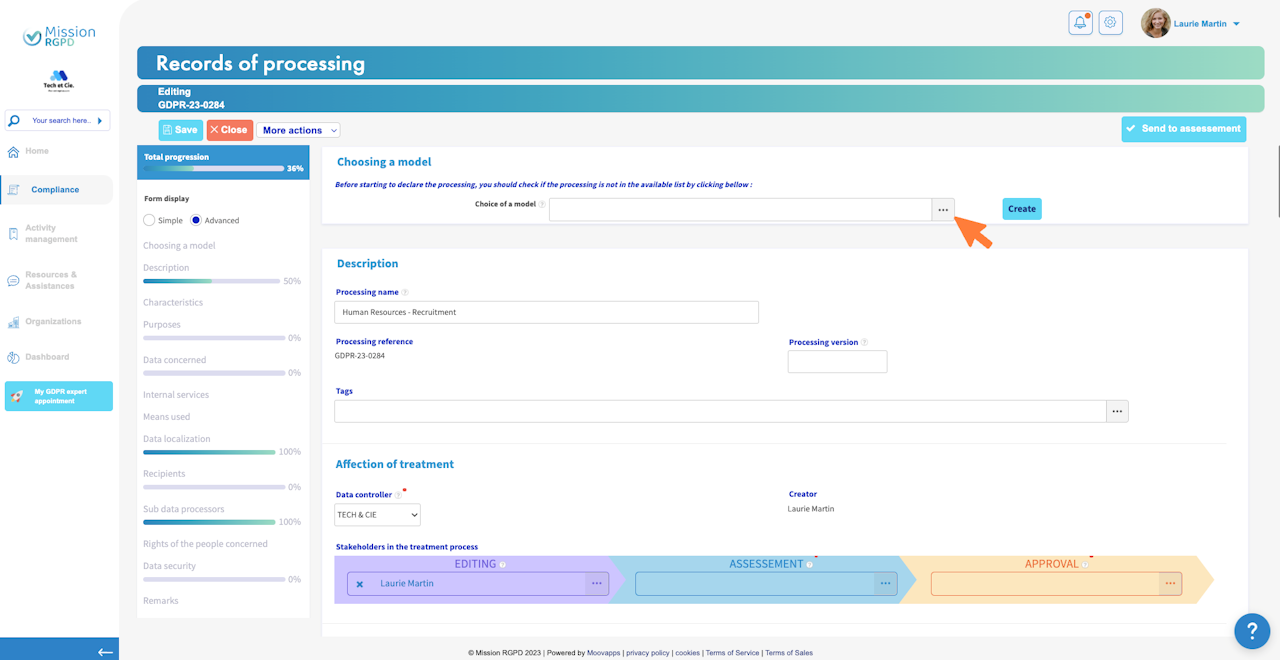
Task: Expand the More actions dropdown
Action: [x=298, y=130]
